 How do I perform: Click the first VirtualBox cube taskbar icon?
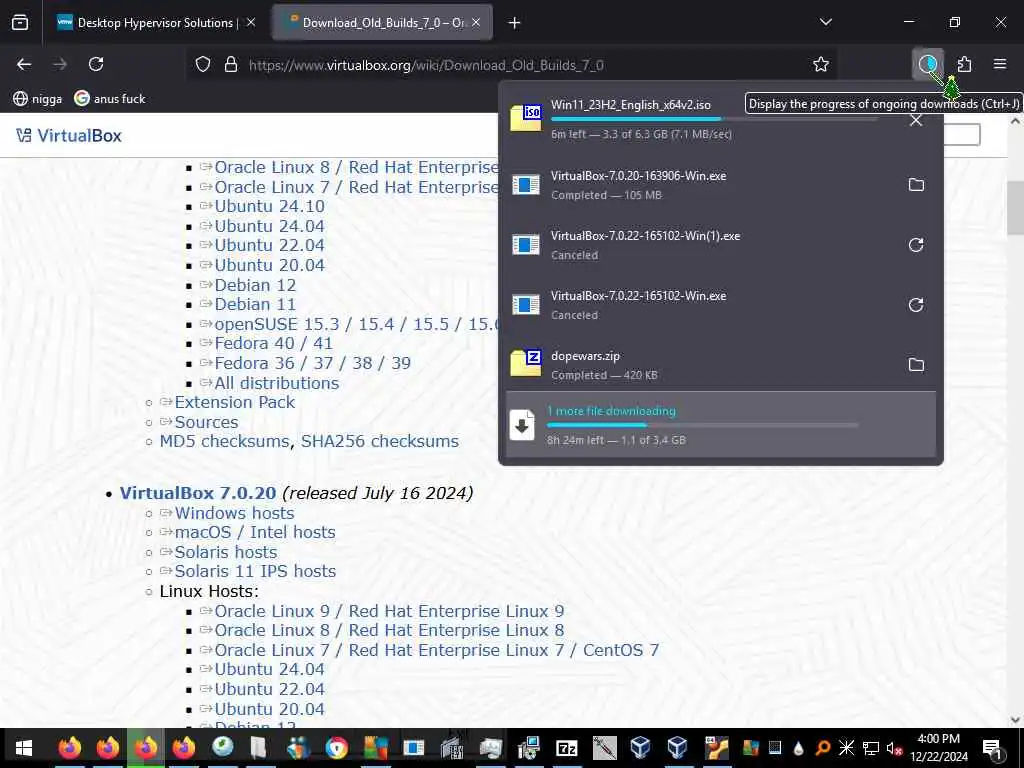640,747
